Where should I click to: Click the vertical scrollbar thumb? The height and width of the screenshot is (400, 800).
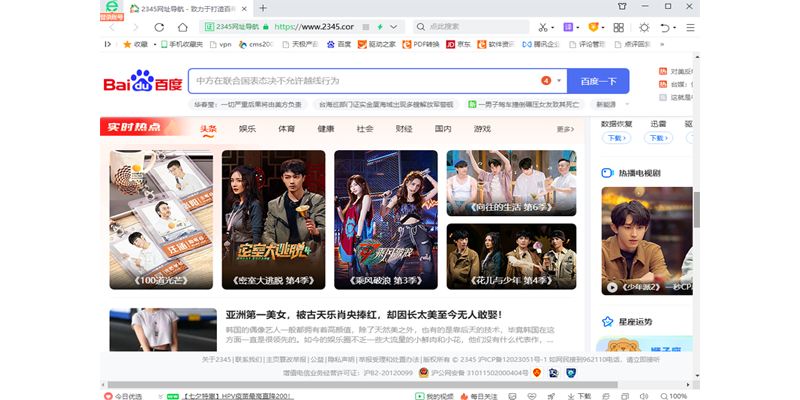point(696,210)
